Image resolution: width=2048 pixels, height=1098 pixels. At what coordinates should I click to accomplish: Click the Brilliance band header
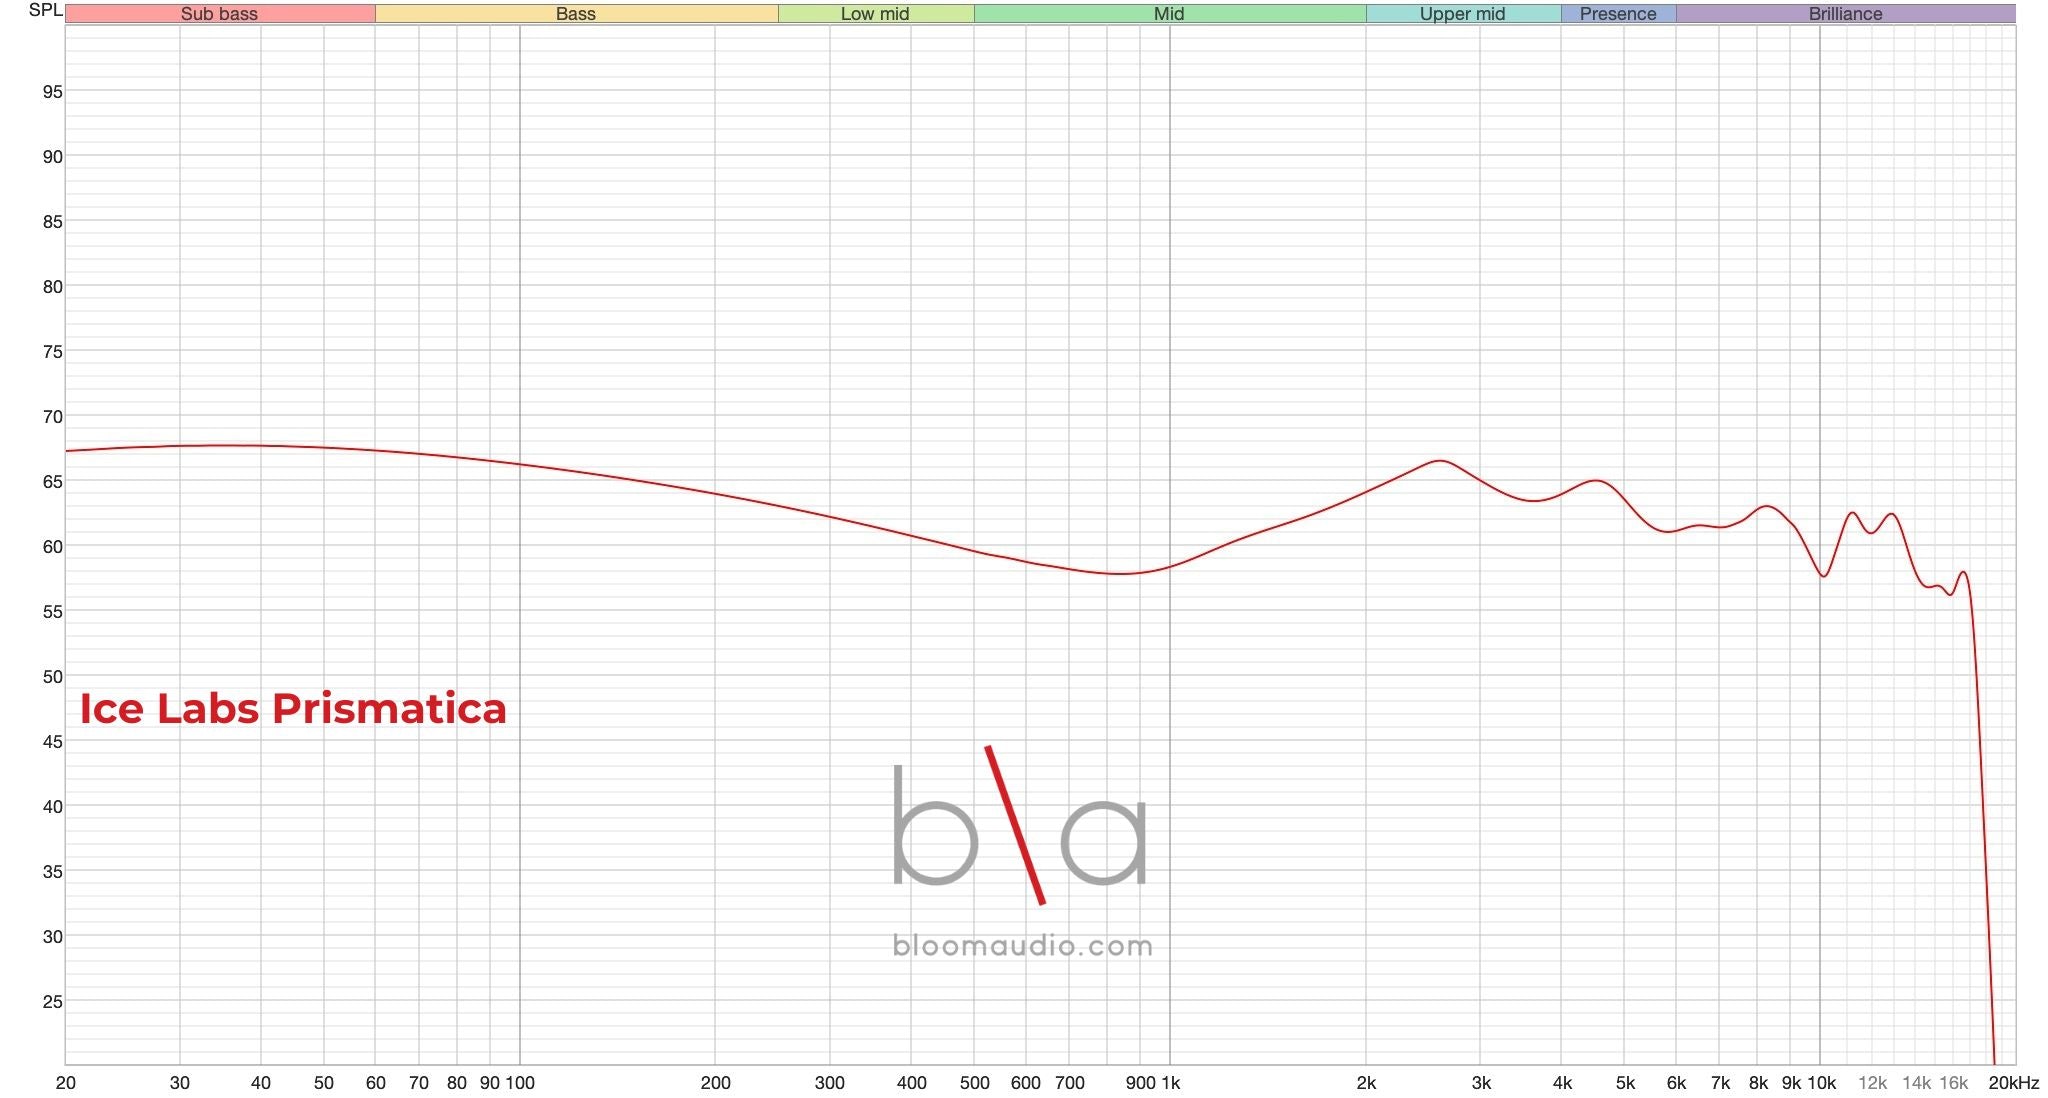pyautogui.click(x=1845, y=14)
